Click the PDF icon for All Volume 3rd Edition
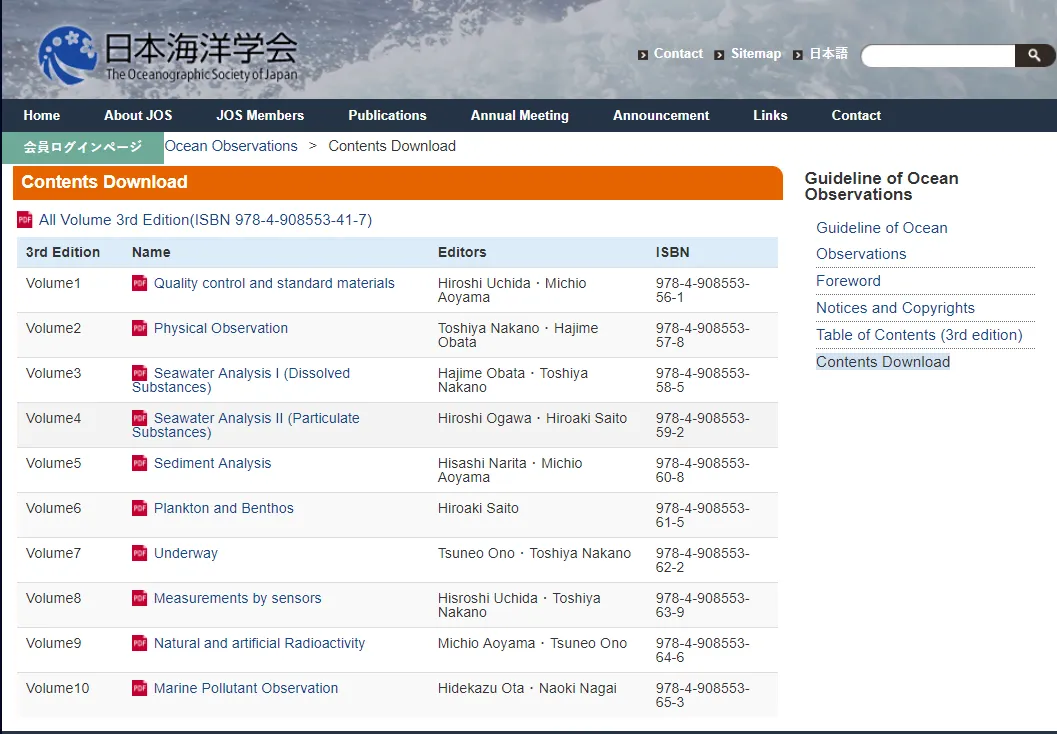 [24, 220]
